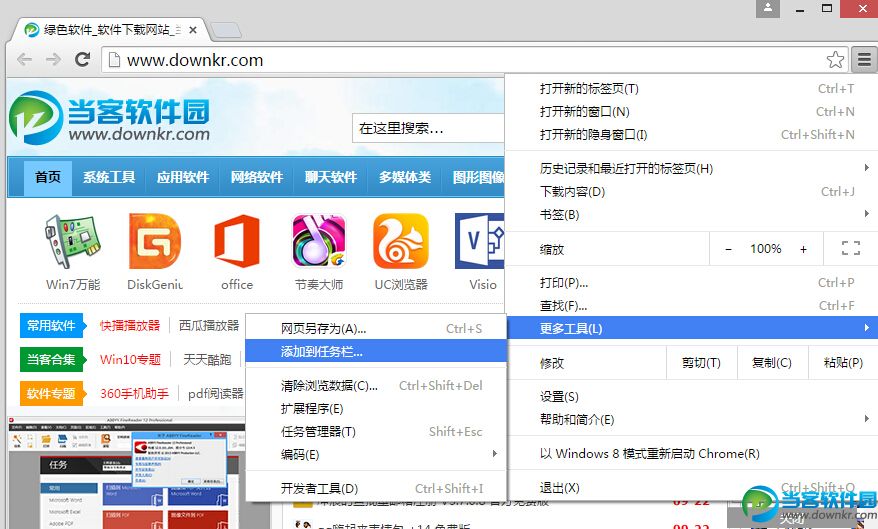Click the 常用软件 category label
The image size is (878, 529).
click(x=53, y=325)
